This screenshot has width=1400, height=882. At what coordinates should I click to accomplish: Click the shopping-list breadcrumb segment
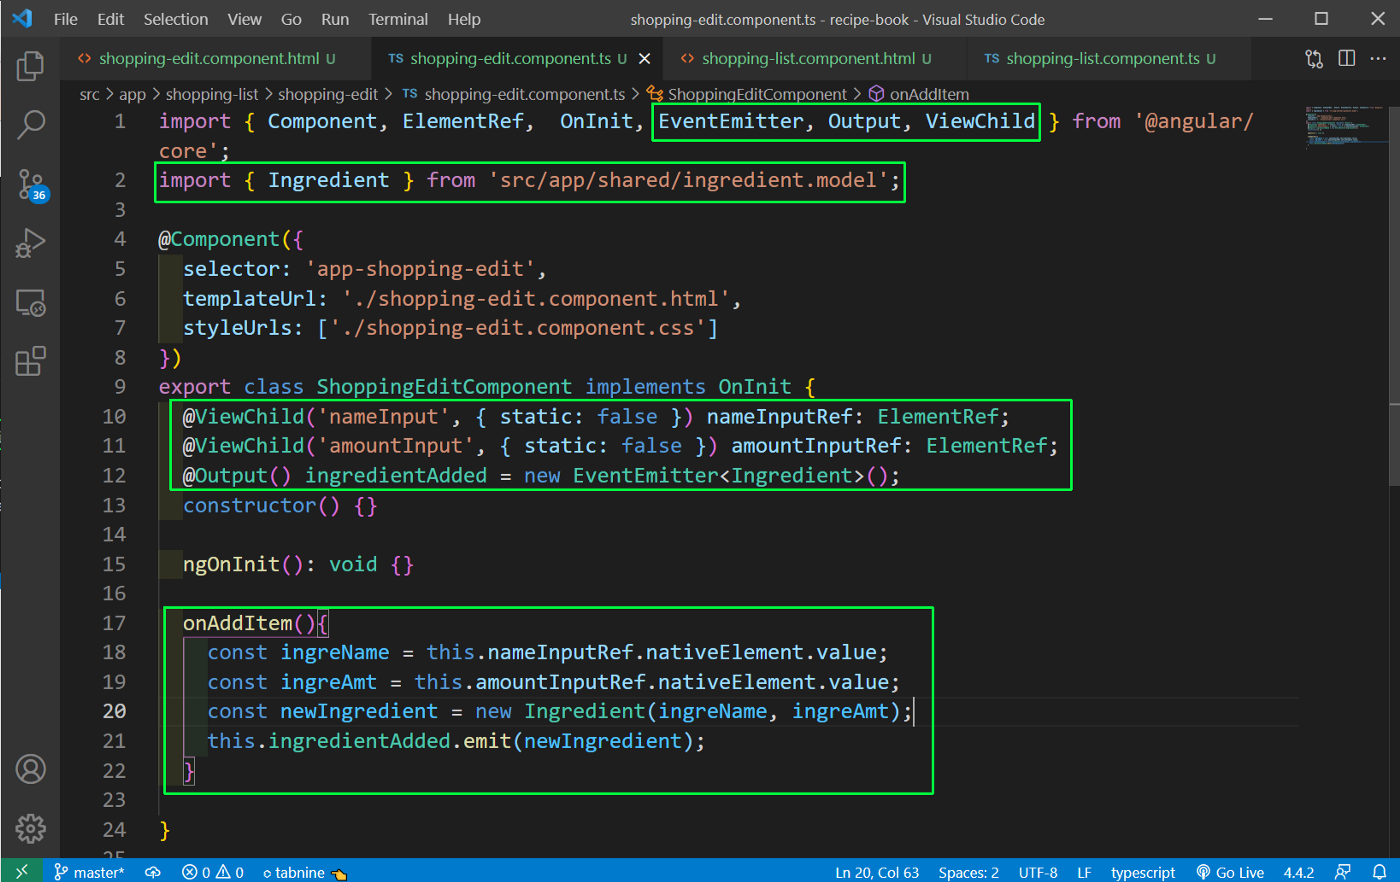pyautogui.click(x=212, y=94)
